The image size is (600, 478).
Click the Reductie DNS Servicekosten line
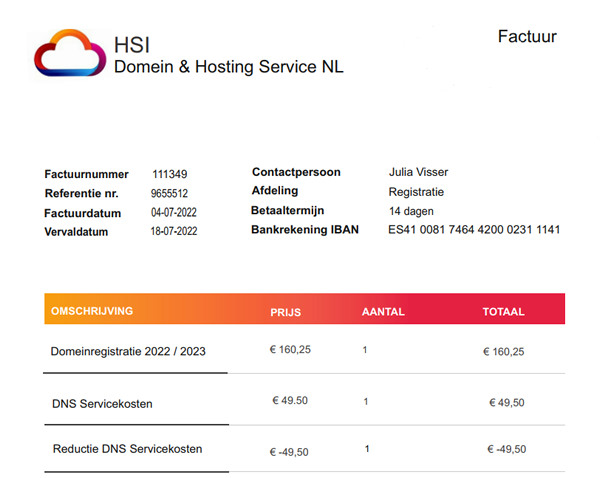coord(127,449)
